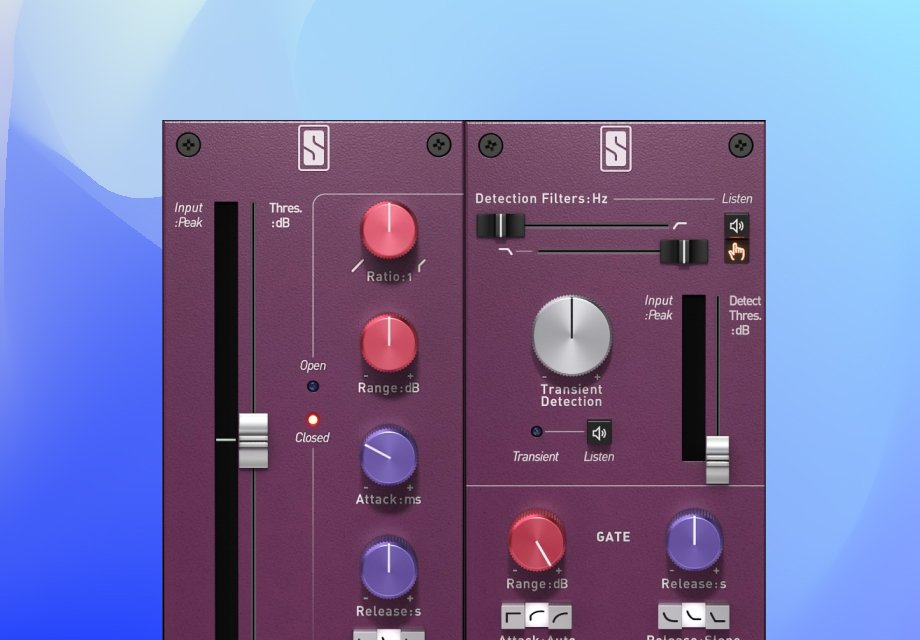Click the Ratio knob
This screenshot has width=920, height=640.
pos(388,230)
